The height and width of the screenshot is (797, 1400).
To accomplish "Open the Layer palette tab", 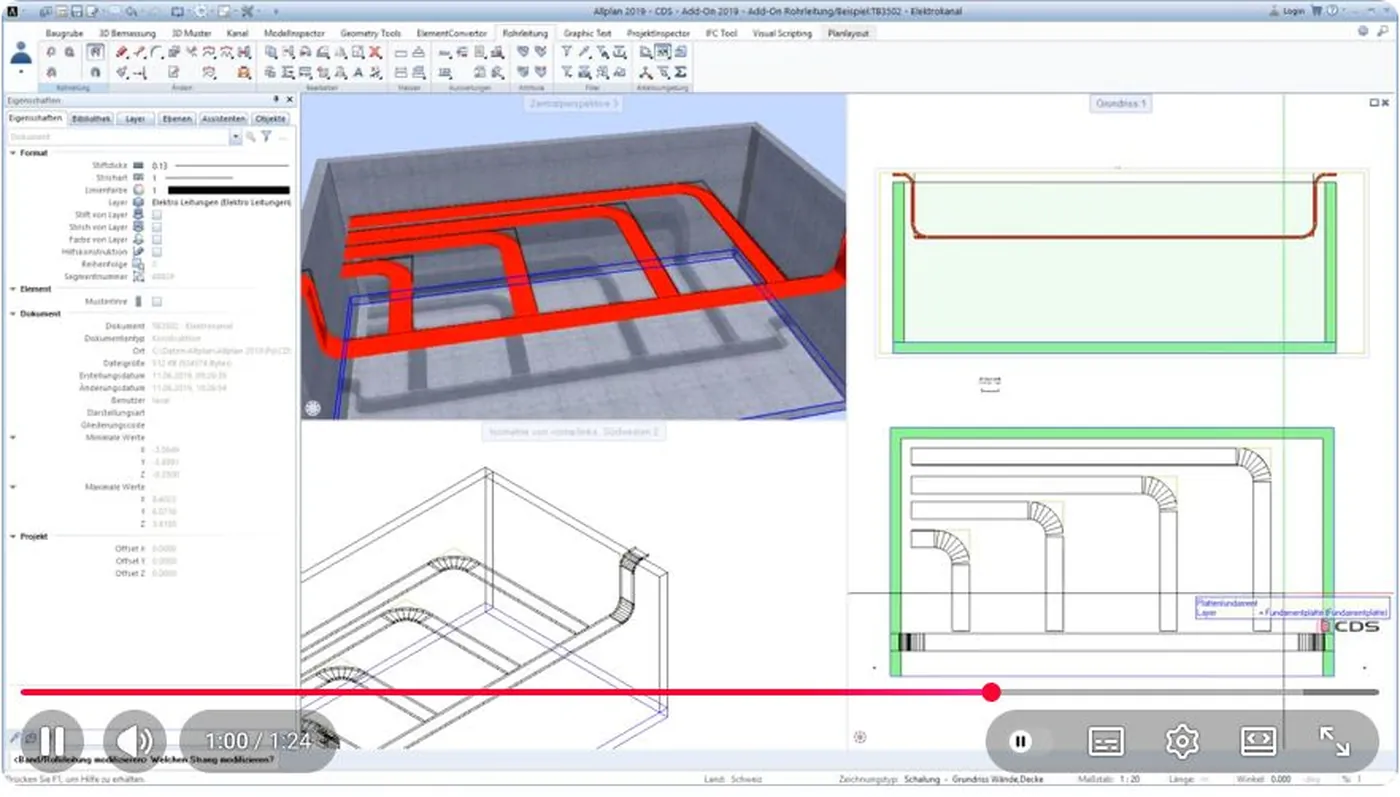I will coord(135,118).
